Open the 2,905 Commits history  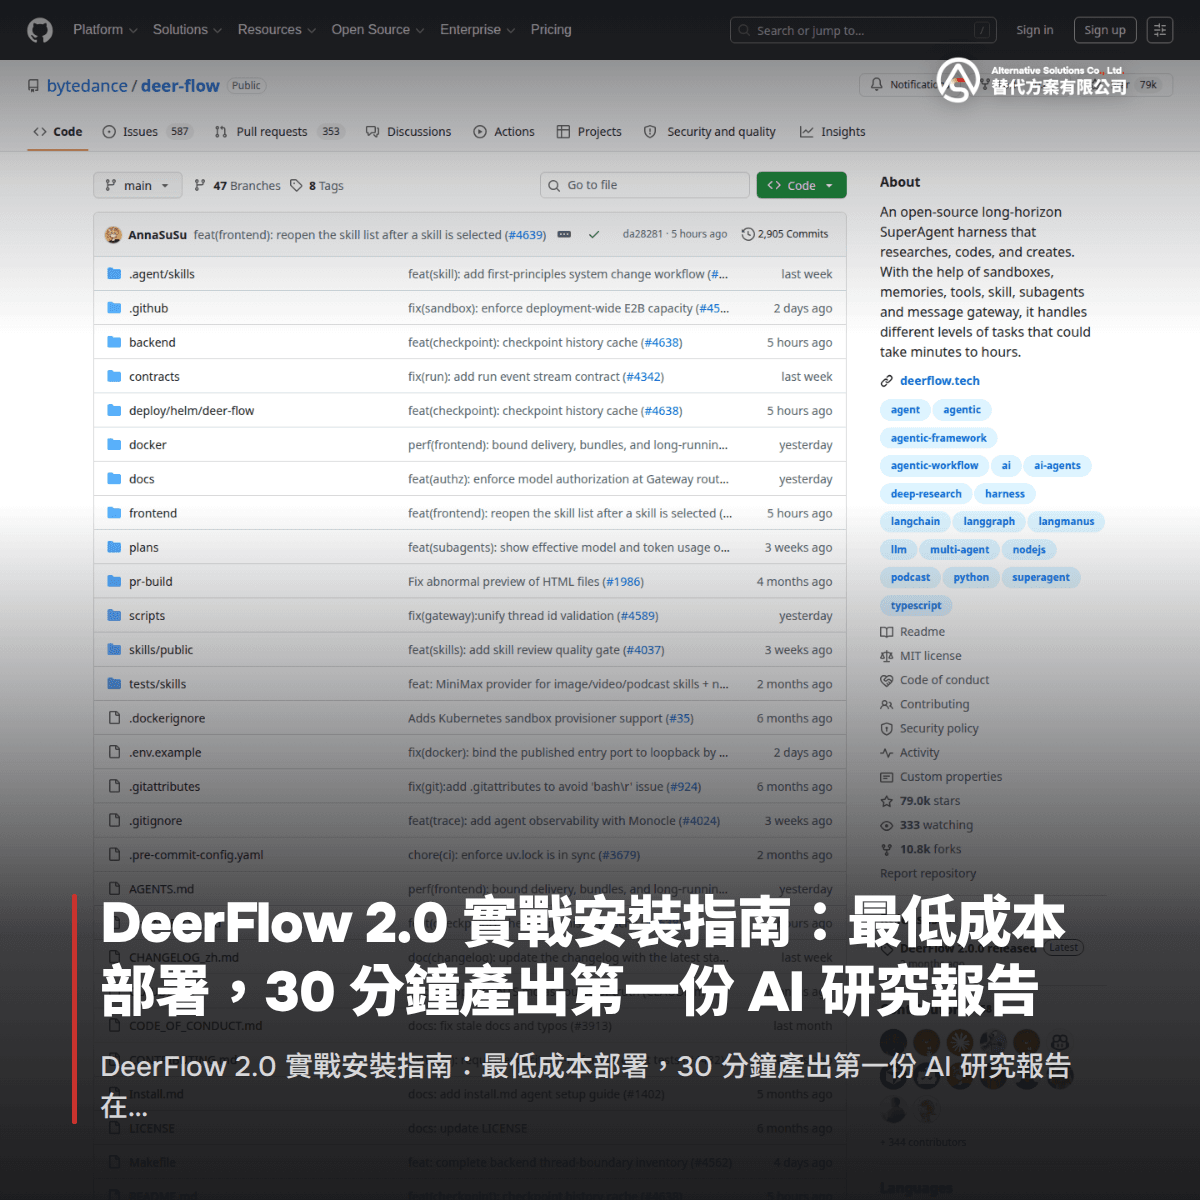coord(785,234)
